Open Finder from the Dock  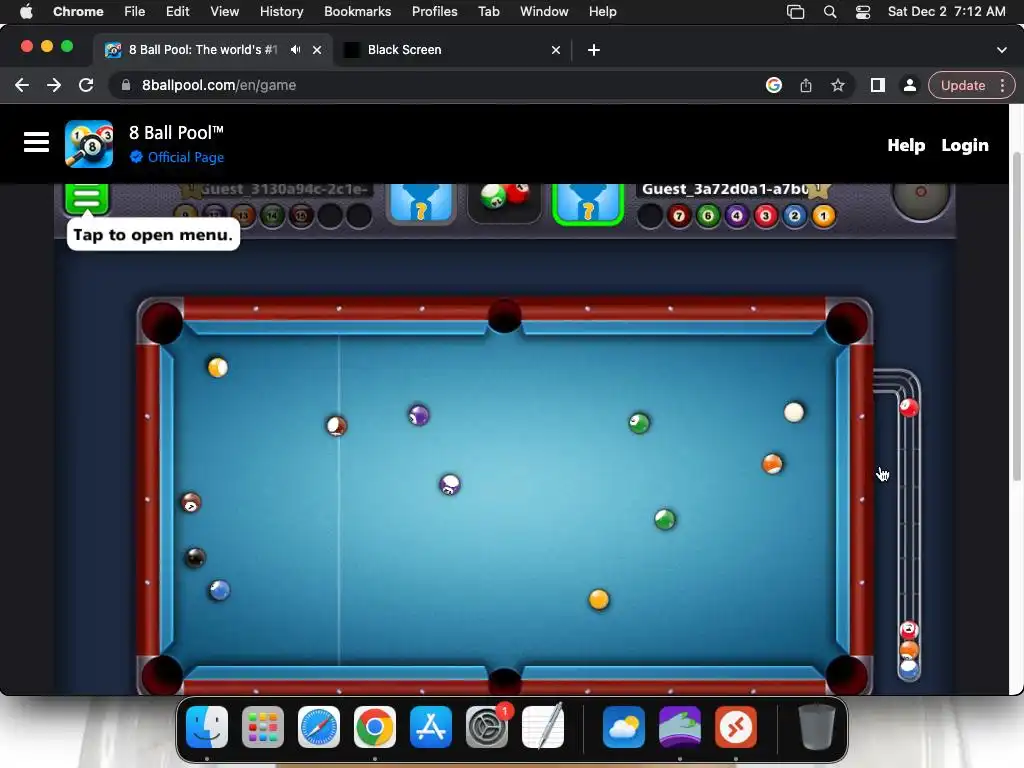207,727
